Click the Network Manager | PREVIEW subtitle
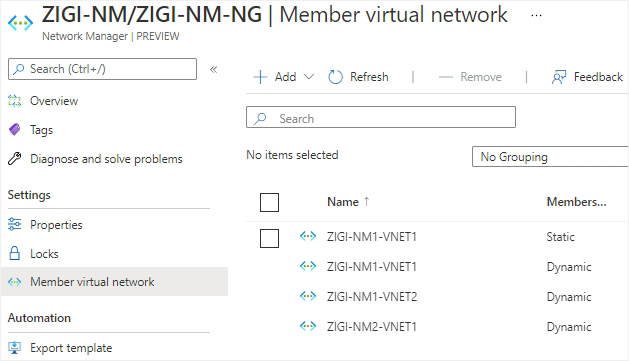This screenshot has height=361, width=629. click(111, 36)
